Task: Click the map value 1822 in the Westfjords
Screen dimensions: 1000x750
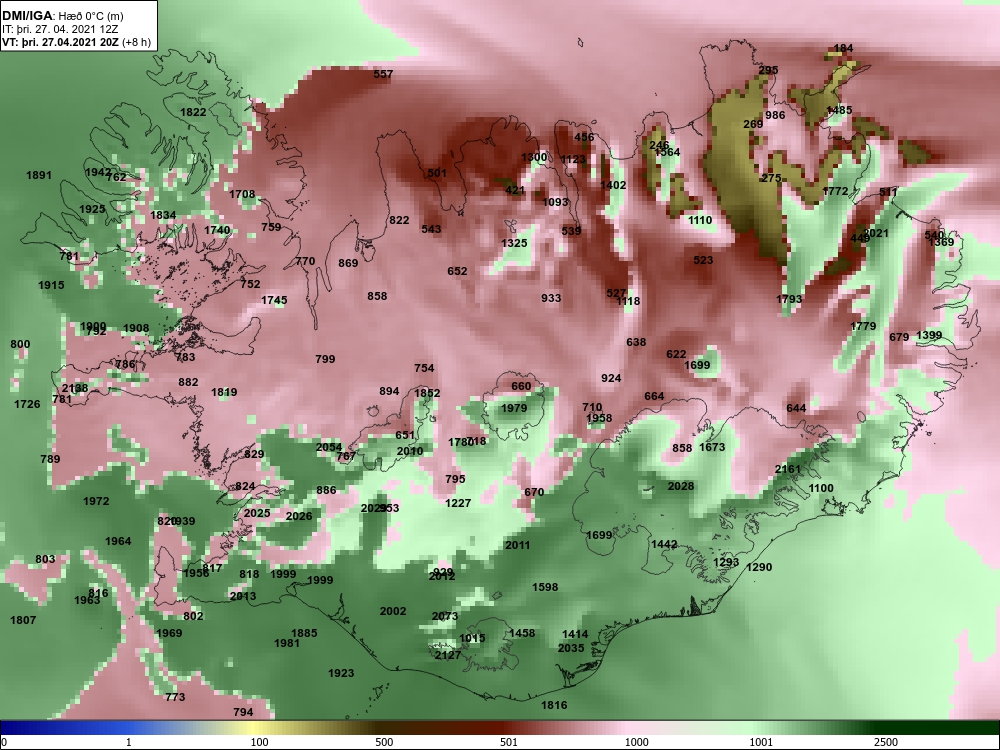Action: (193, 112)
